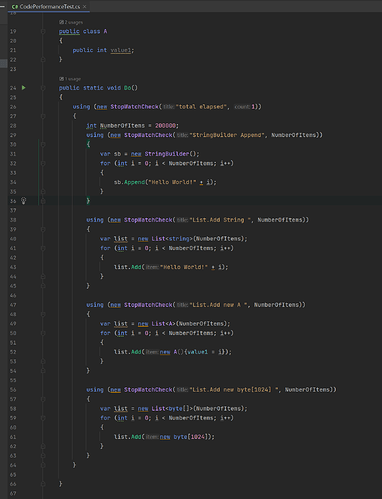The width and height of the screenshot is (382, 499).
Task: Click 'StopWatchCheck' on line 56
Action: click(x=148, y=390)
